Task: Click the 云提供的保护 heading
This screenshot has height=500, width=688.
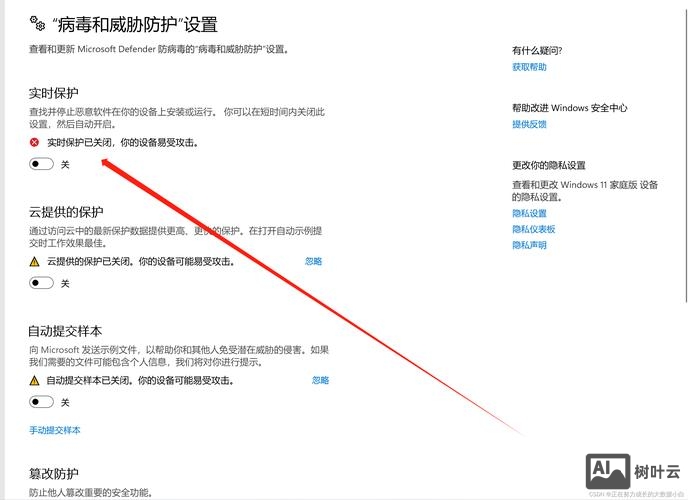Action: [x=66, y=212]
